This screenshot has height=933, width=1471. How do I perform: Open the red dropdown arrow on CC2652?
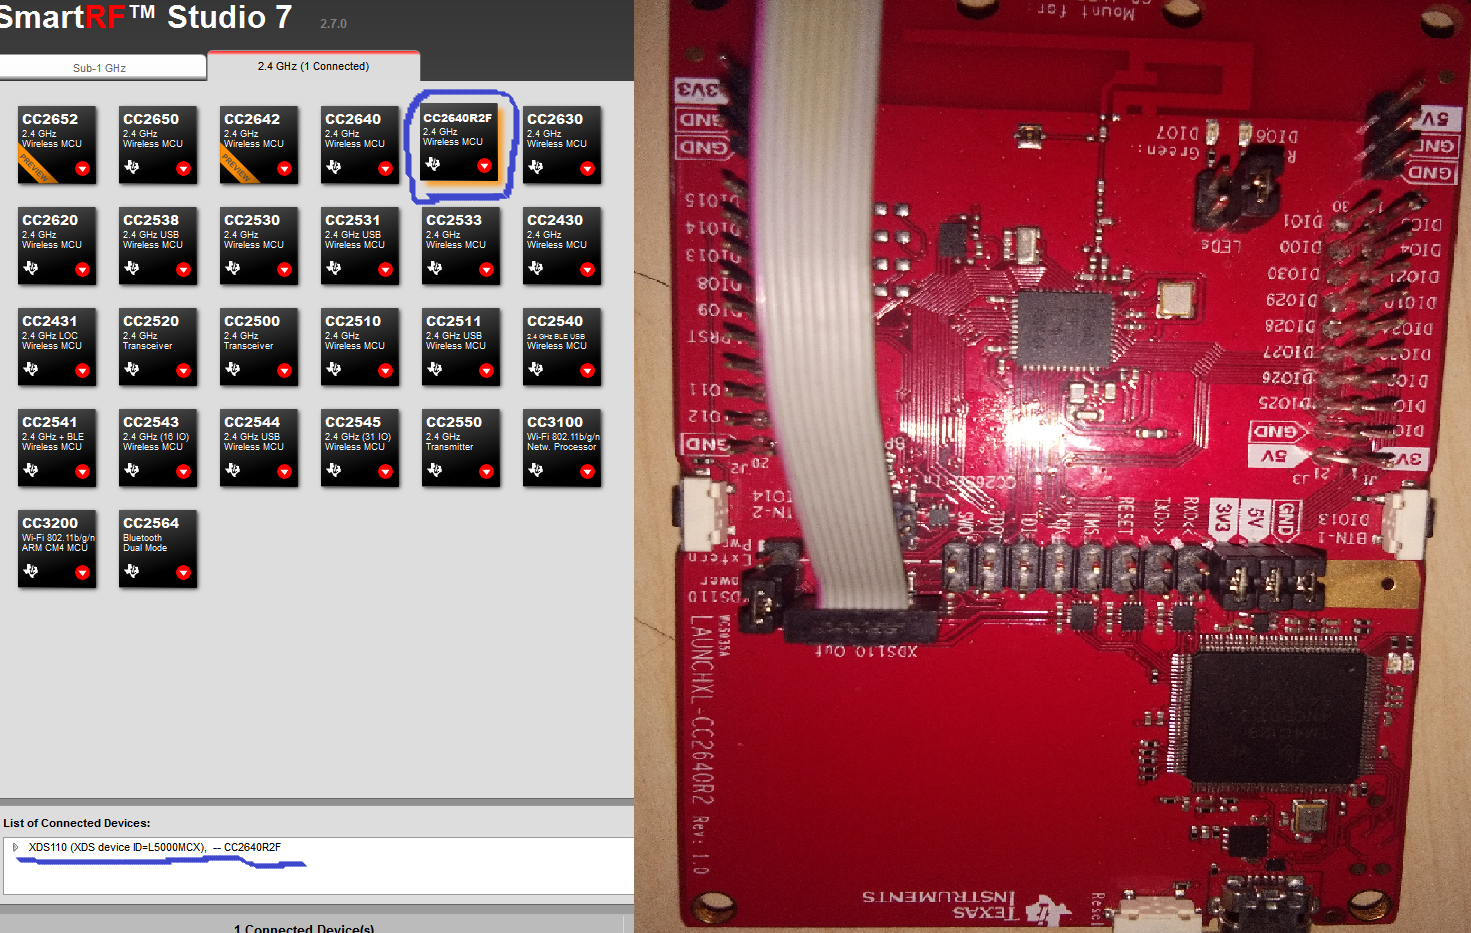(82, 169)
